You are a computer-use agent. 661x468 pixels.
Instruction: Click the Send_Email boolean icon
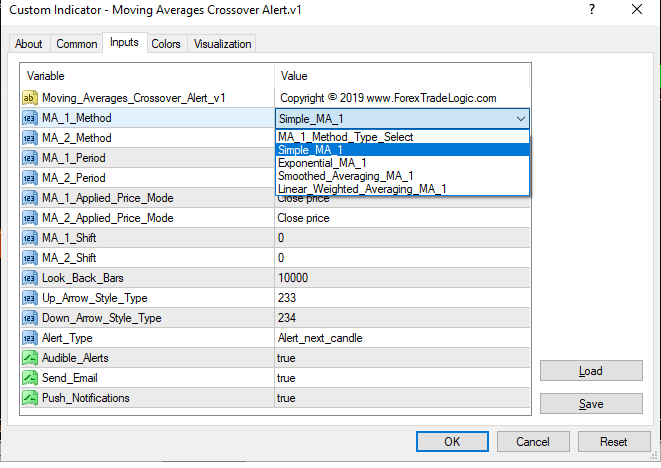(x=29, y=378)
